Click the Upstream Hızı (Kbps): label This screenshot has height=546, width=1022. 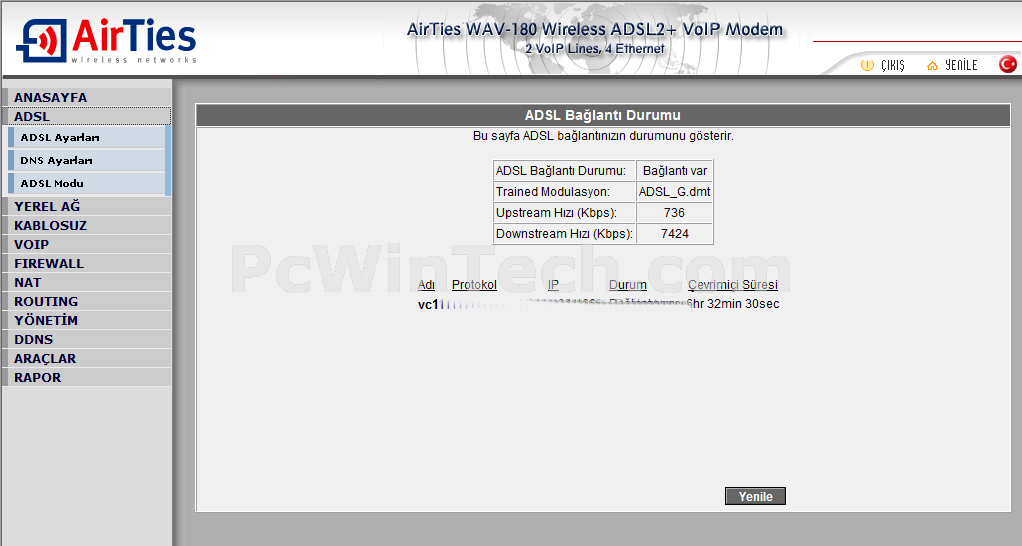556,212
